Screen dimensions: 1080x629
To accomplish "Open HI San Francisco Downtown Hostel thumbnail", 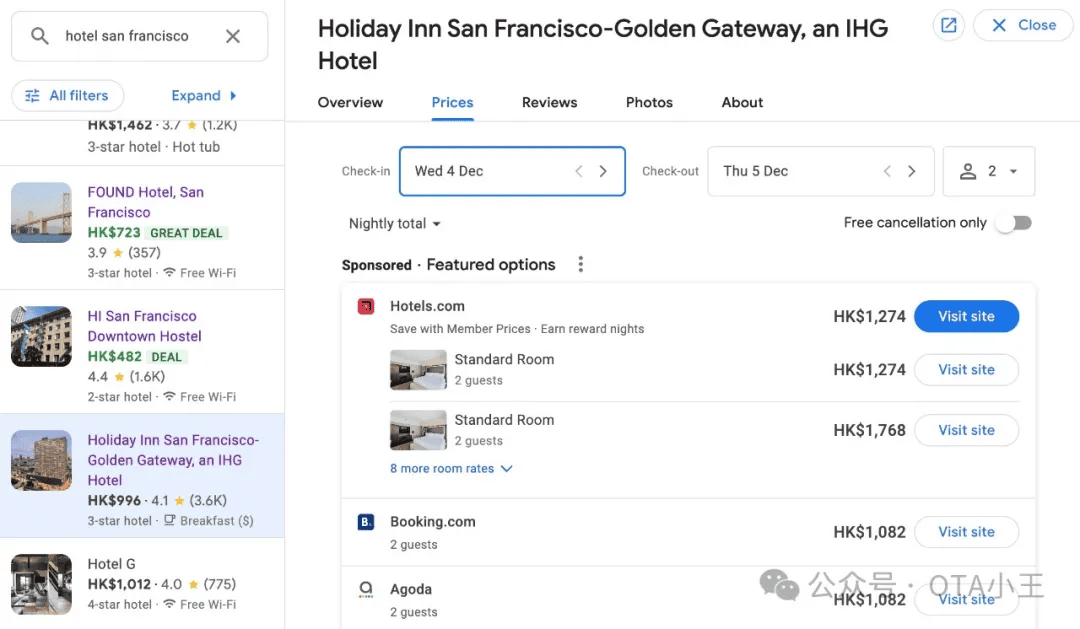I will tap(41, 336).
